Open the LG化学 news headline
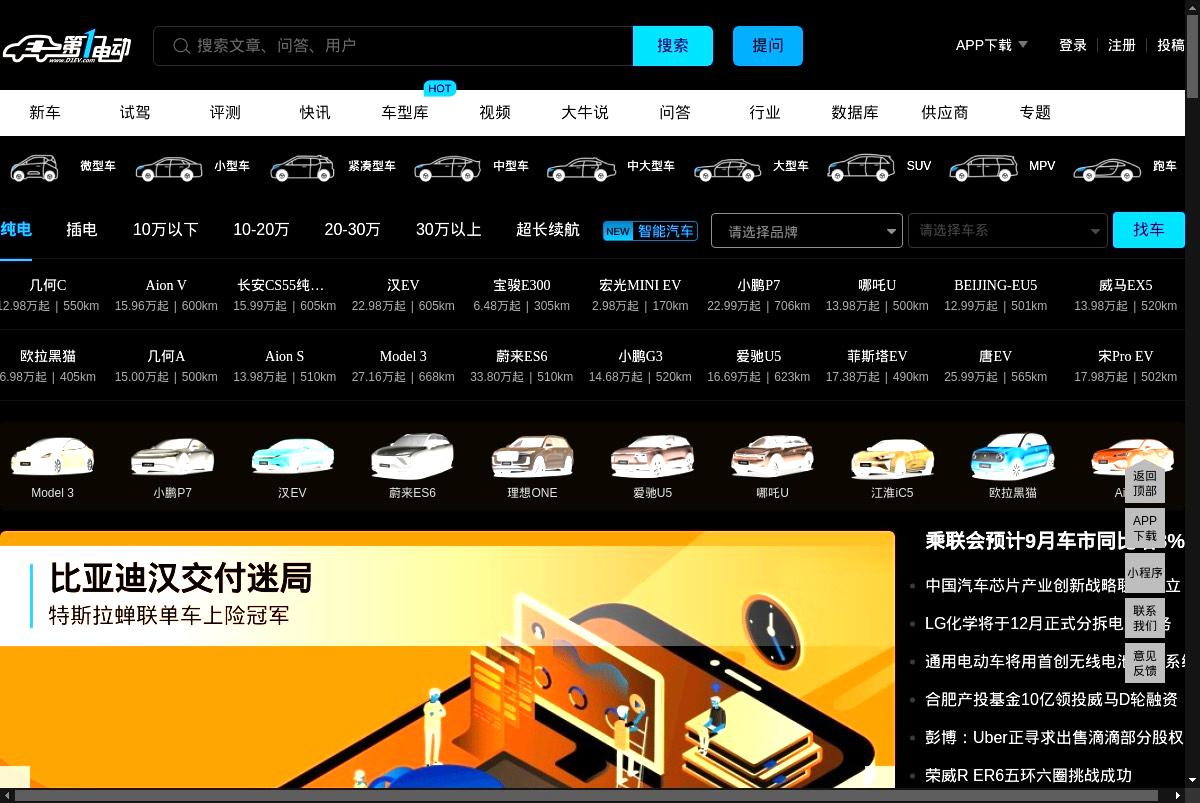This screenshot has height=803, width=1200. (1048, 623)
